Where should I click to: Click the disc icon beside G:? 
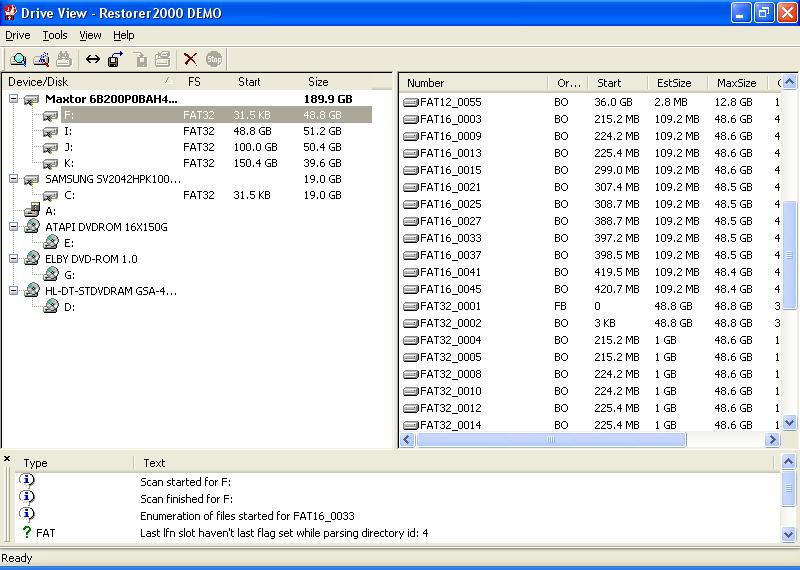51,274
